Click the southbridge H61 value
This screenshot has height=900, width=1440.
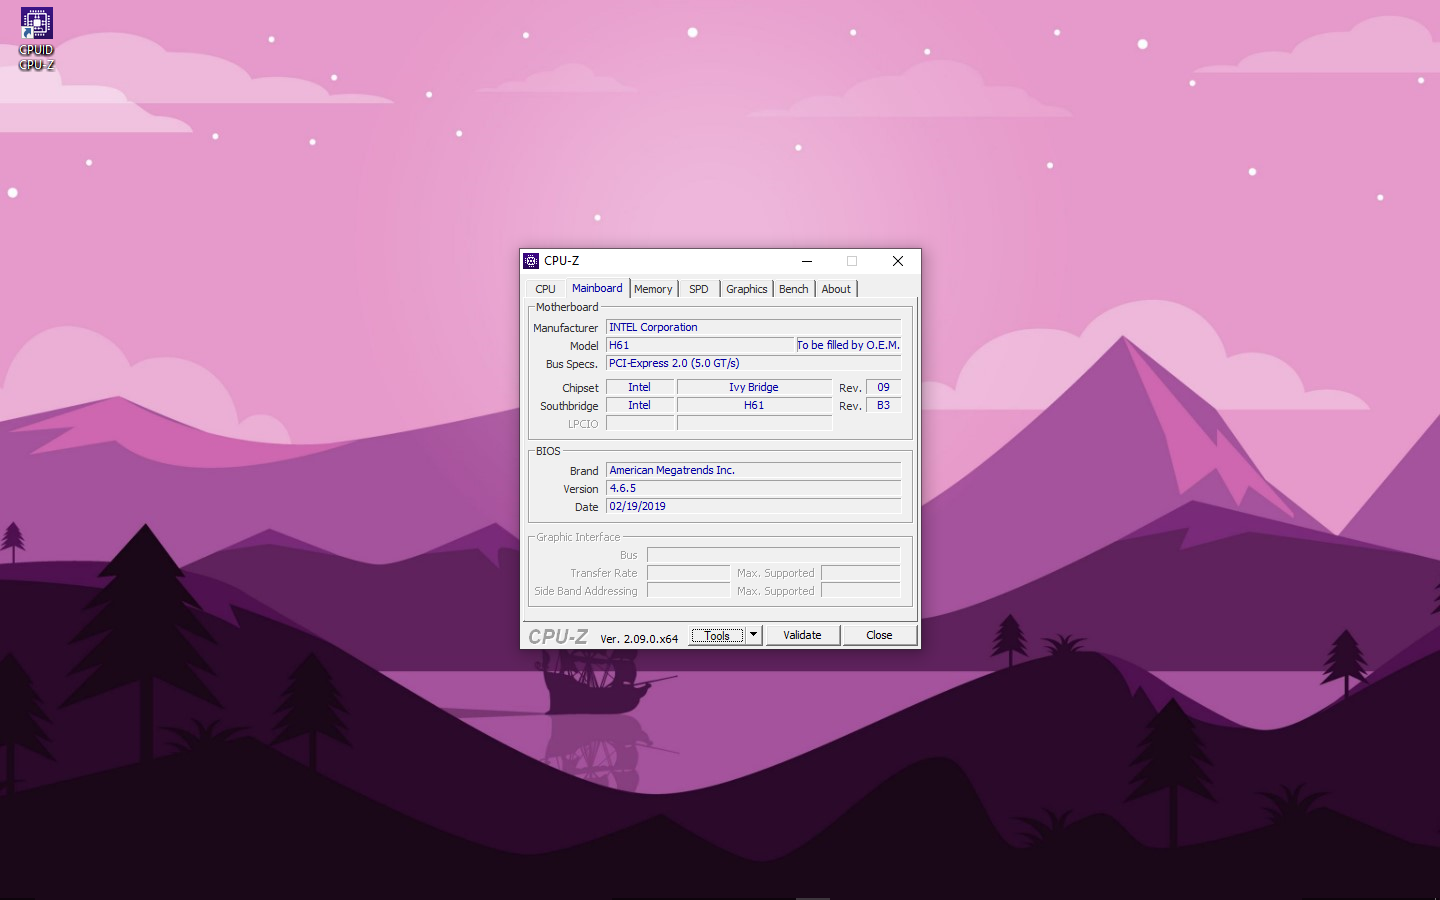coord(754,405)
